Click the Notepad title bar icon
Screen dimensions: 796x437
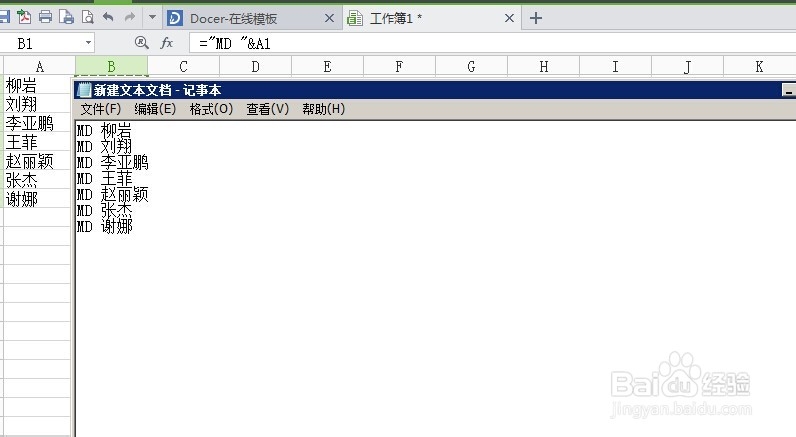[84, 90]
